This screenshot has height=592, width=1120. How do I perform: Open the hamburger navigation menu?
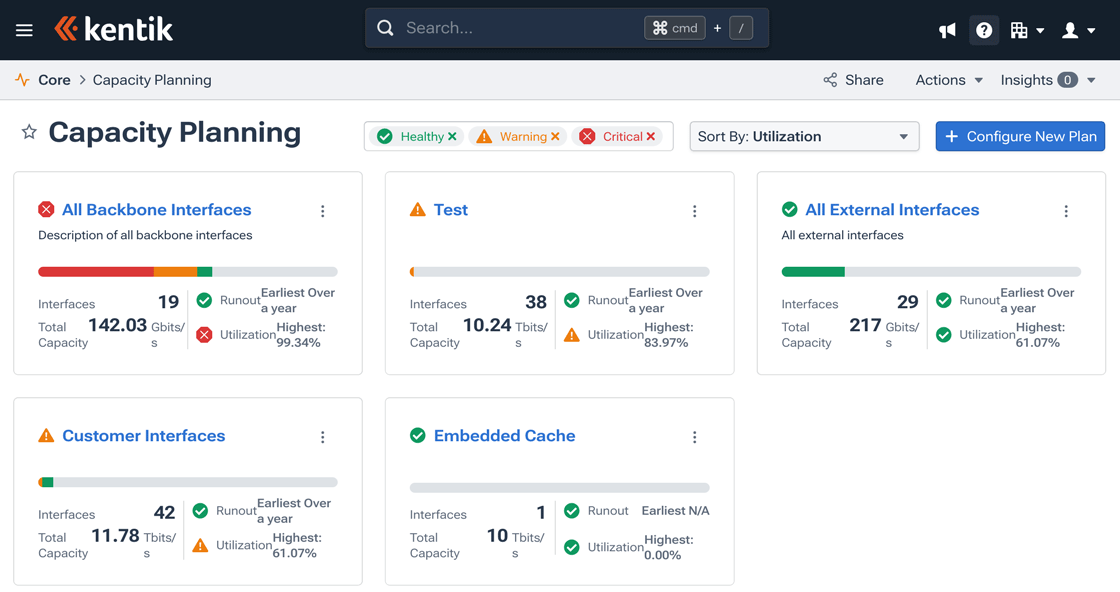click(x=26, y=29)
